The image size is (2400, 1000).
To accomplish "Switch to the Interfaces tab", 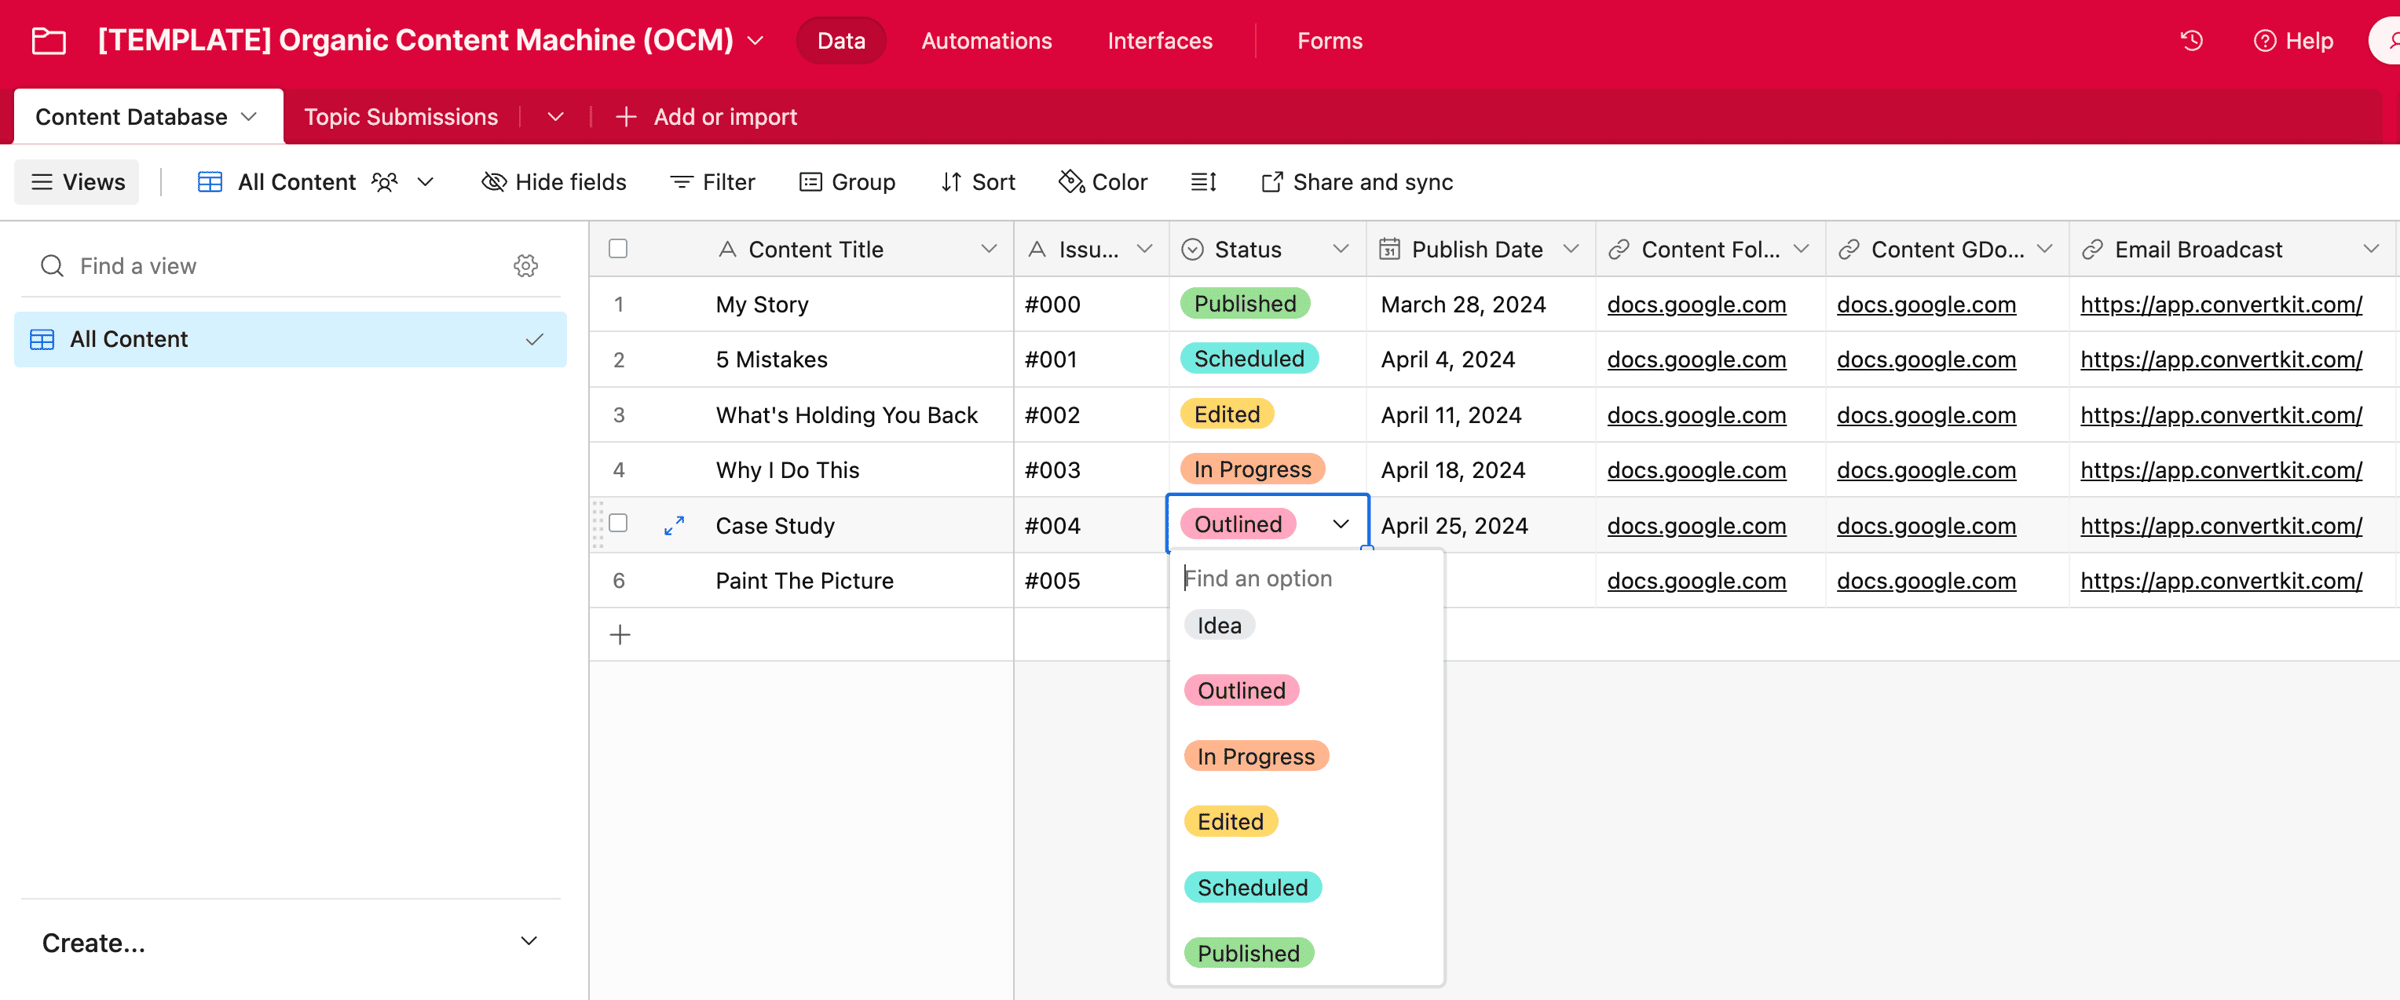I will [x=1160, y=41].
